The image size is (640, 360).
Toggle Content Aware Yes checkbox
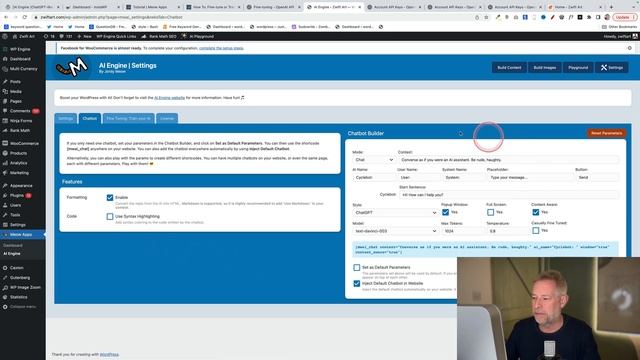click(x=536, y=212)
